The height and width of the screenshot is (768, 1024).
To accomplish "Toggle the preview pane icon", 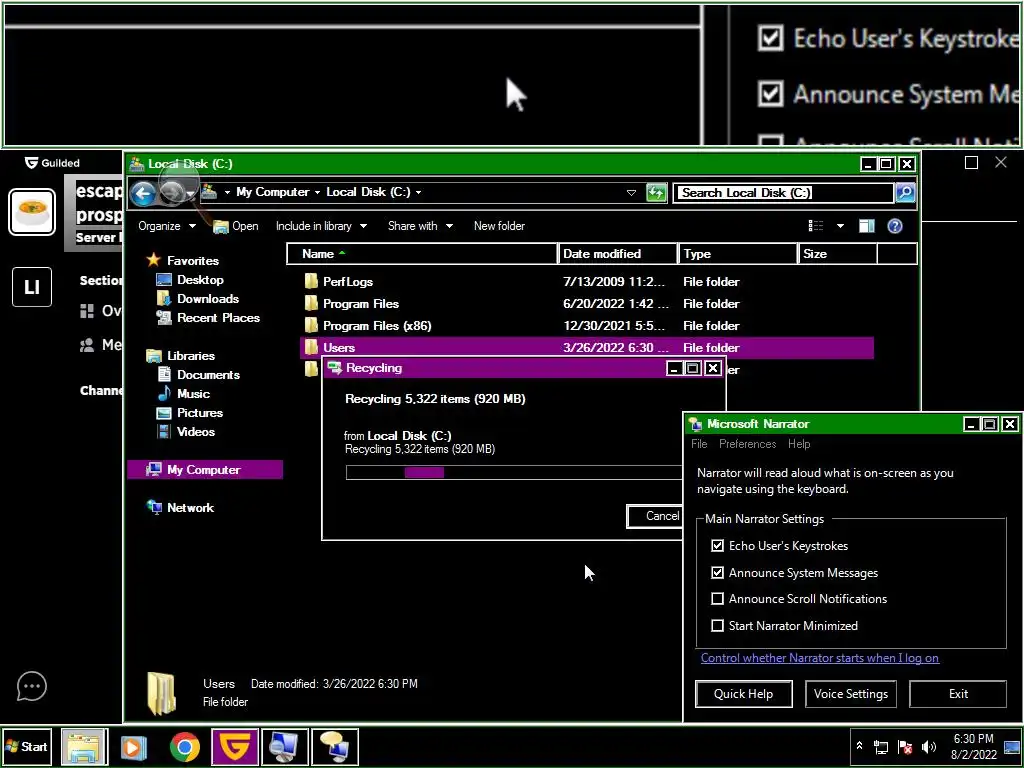I will pos(867,226).
